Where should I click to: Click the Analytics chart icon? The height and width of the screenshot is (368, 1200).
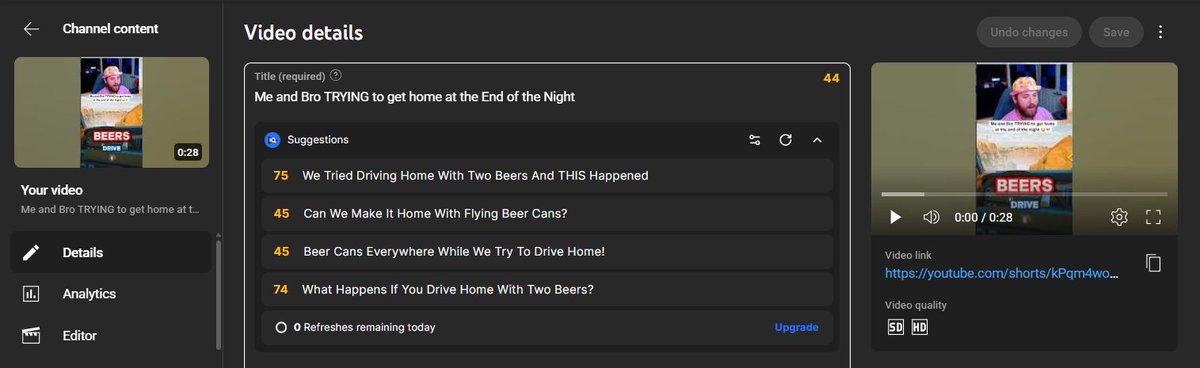click(31, 294)
